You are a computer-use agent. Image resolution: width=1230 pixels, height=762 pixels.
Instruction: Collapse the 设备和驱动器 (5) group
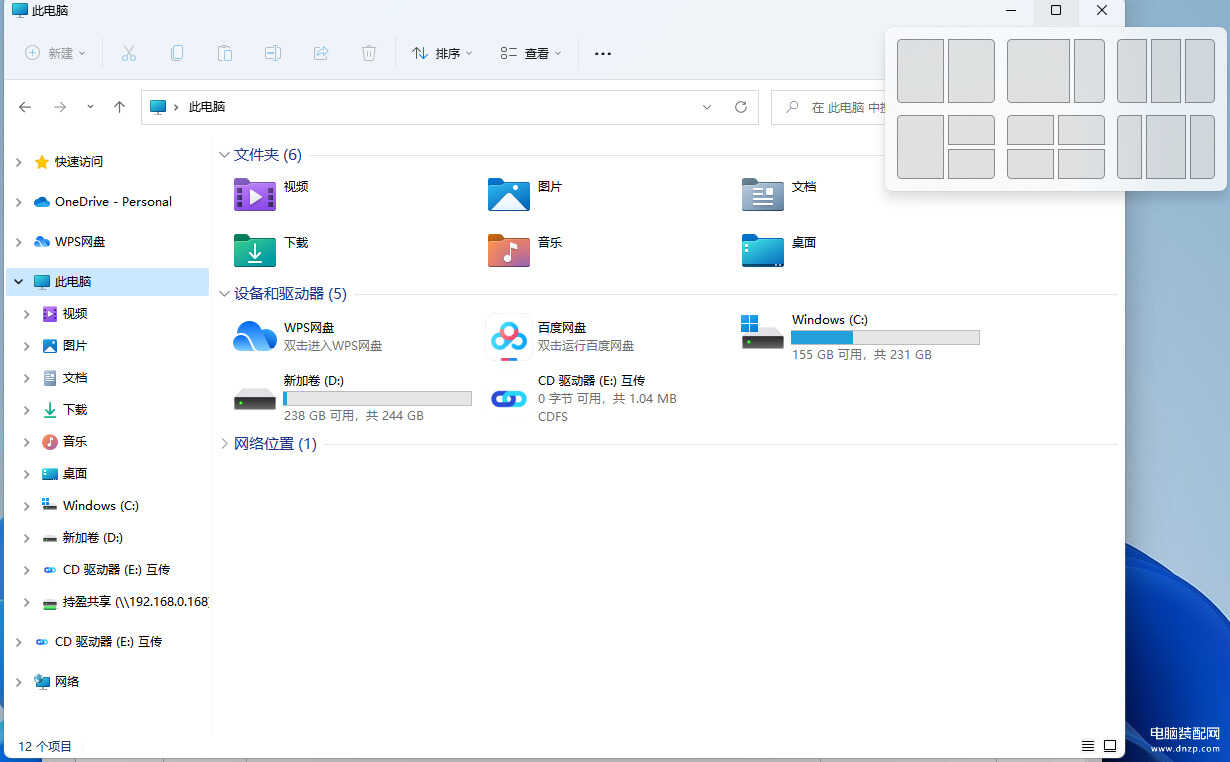coord(224,294)
